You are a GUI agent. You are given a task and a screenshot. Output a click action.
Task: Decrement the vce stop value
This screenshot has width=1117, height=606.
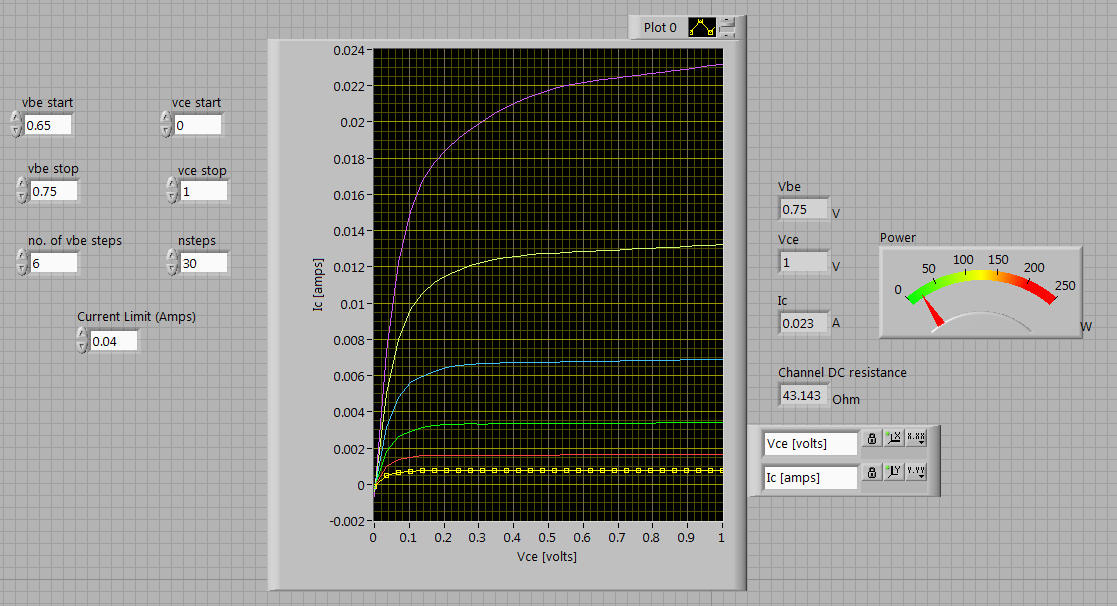(172, 197)
